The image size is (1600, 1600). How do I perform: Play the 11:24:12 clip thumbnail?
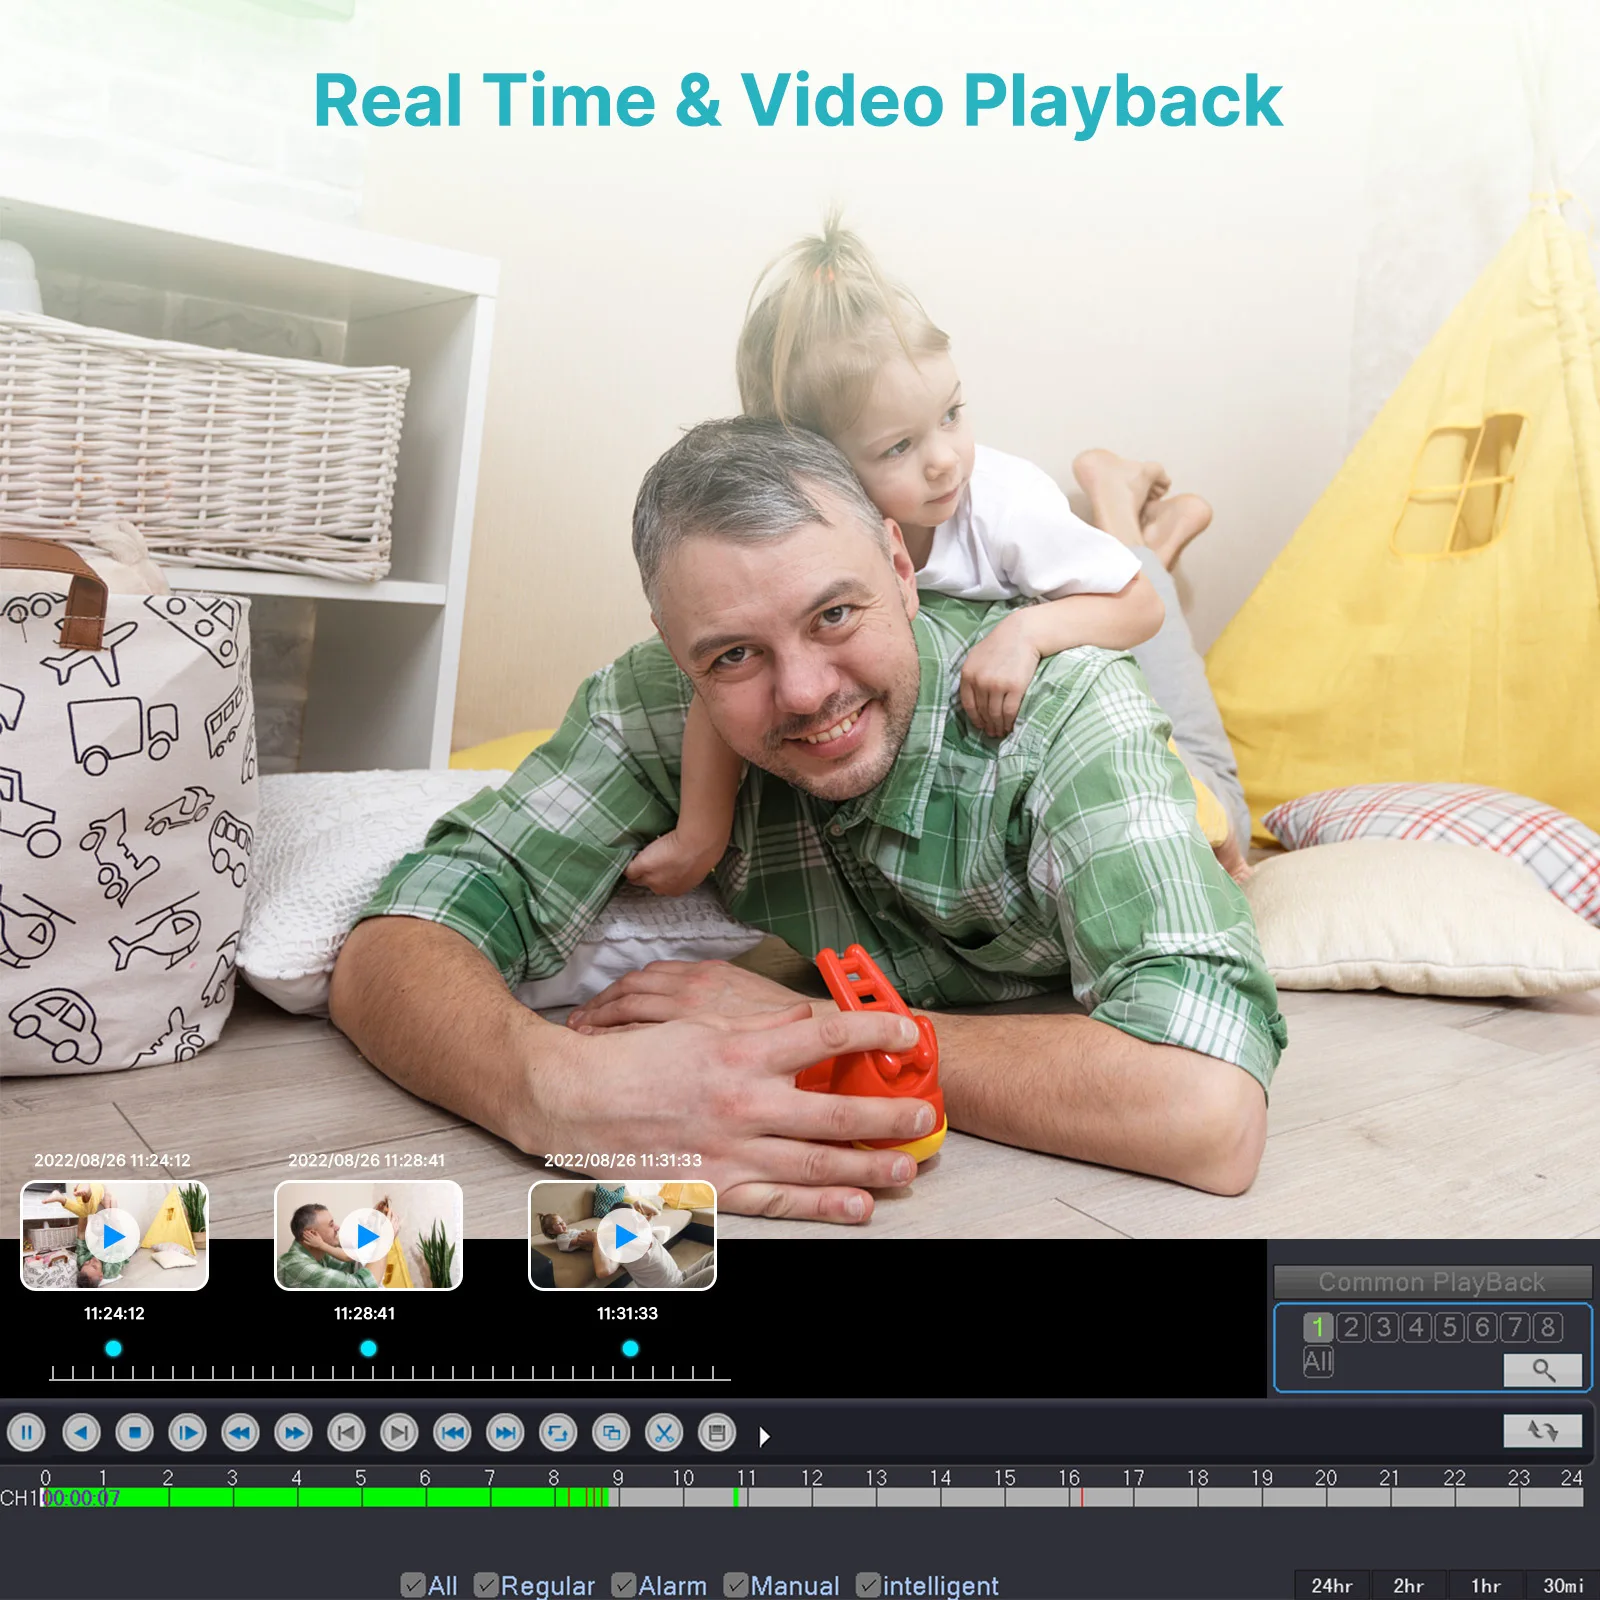pos(114,1236)
